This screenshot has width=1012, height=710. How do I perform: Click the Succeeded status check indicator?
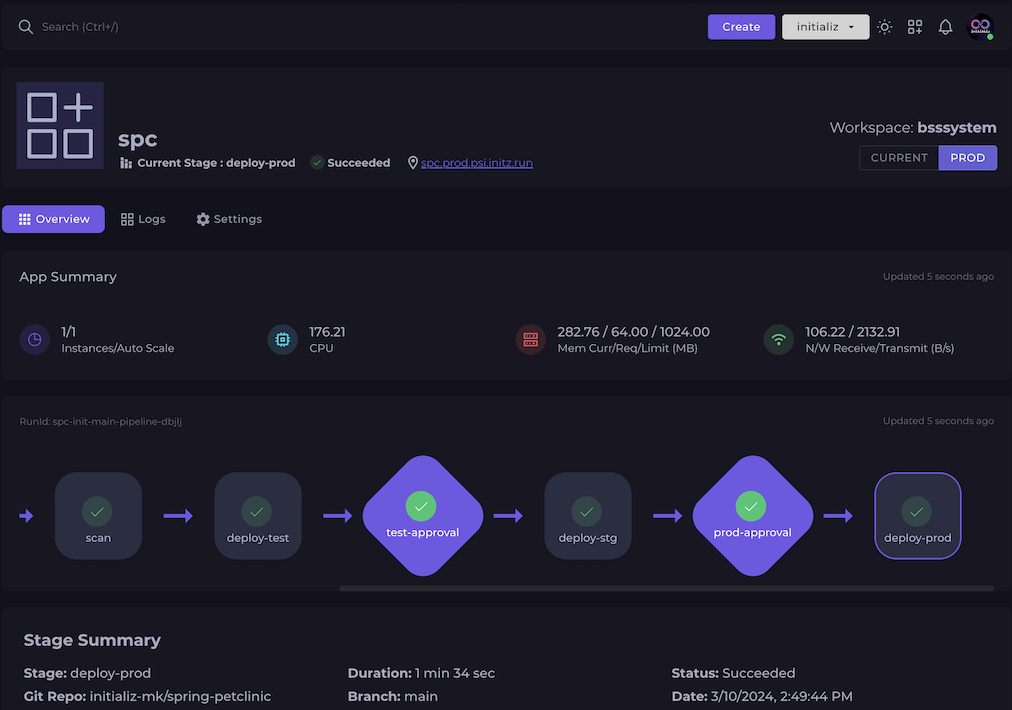click(x=317, y=162)
